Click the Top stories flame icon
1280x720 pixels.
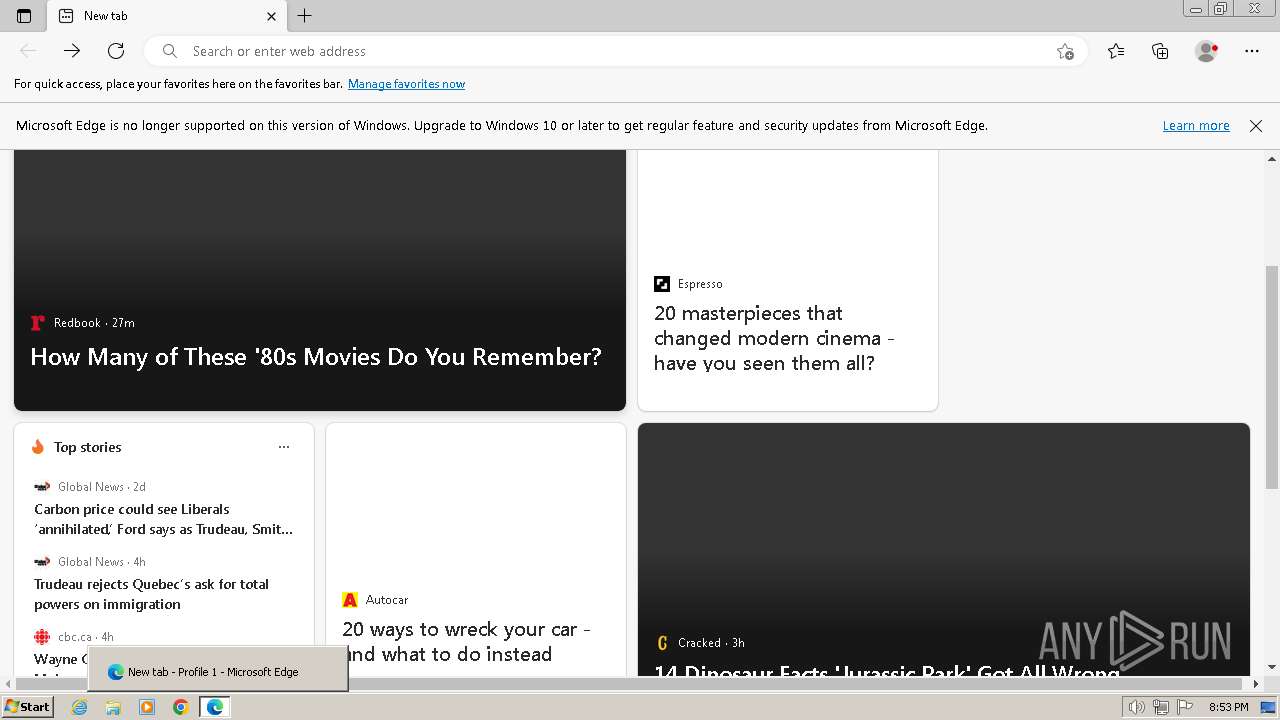click(x=38, y=447)
